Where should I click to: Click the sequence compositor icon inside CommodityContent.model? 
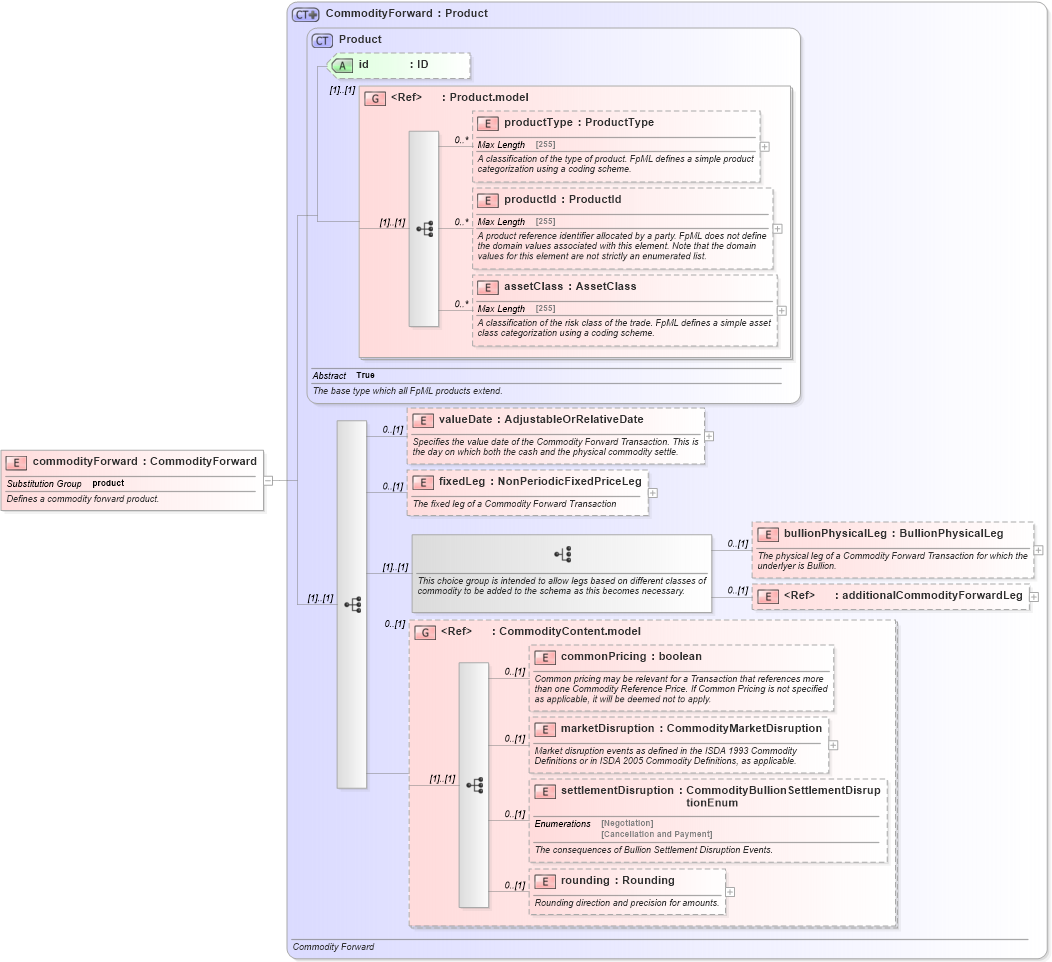474,785
